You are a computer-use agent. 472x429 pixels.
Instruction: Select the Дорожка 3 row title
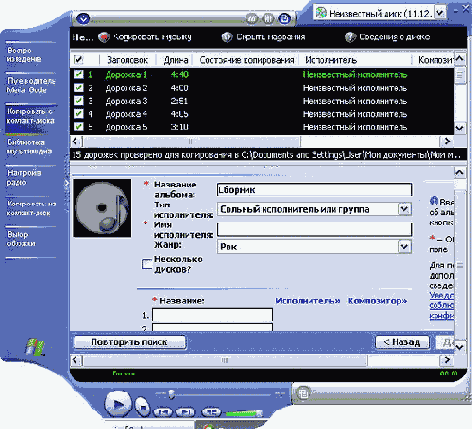[x=126, y=101]
